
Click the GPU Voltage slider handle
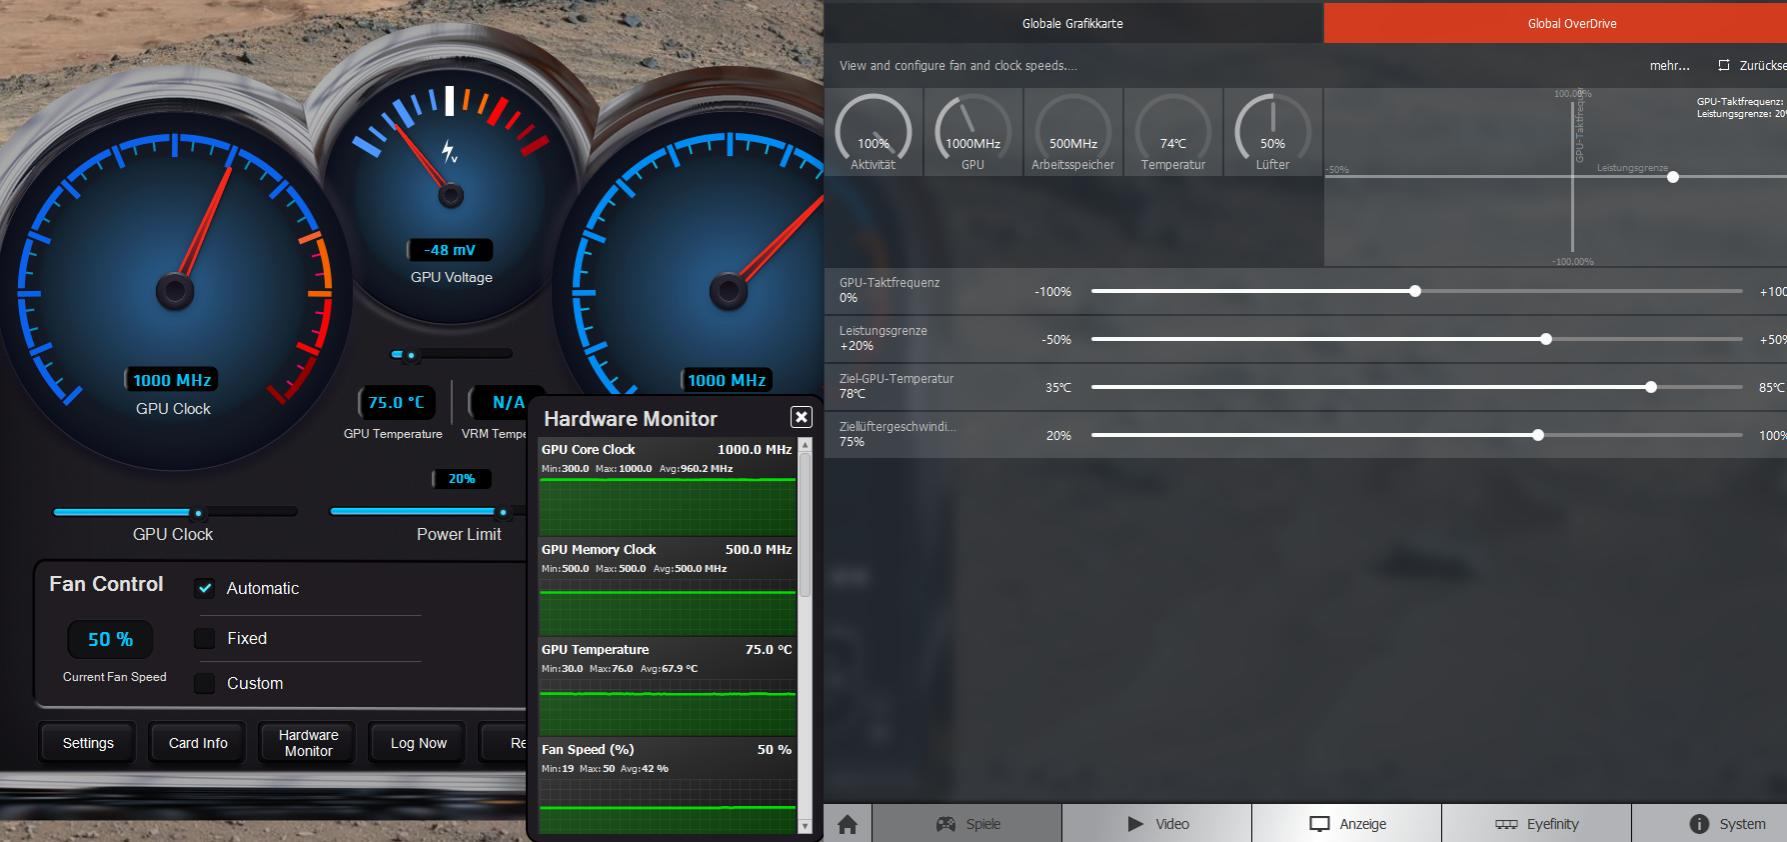410,355
